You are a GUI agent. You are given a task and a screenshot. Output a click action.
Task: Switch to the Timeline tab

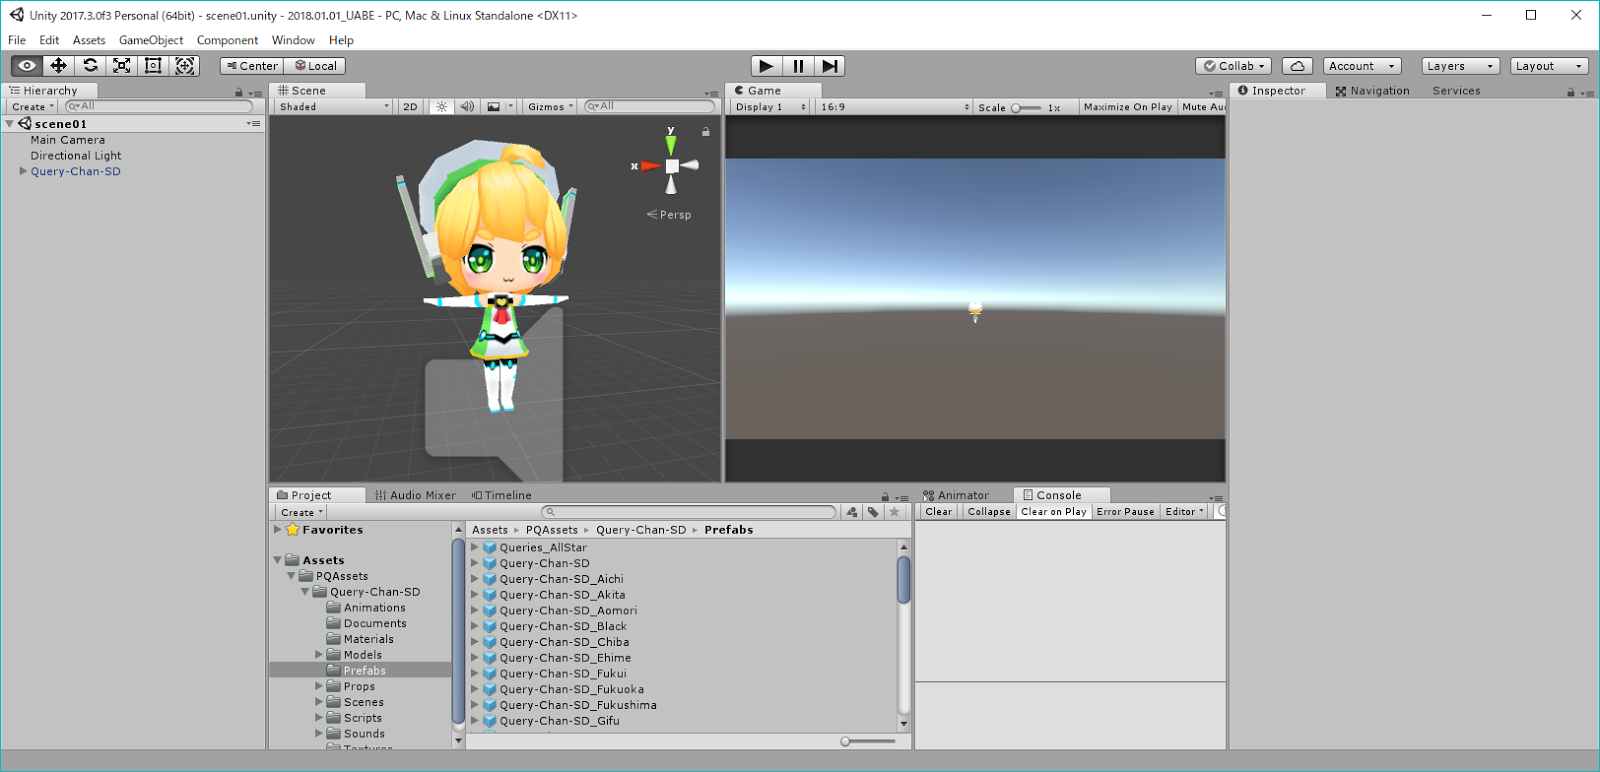pos(502,495)
